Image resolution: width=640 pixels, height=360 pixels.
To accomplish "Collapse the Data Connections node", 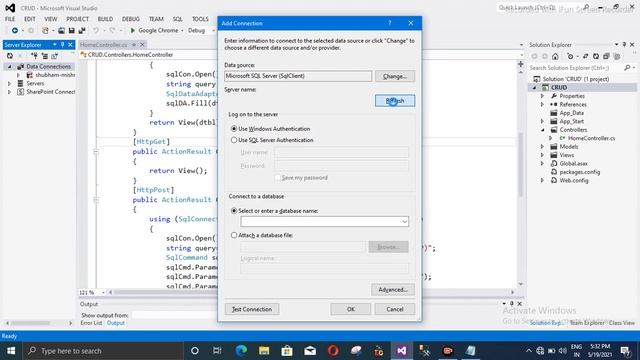I will coord(9,67).
